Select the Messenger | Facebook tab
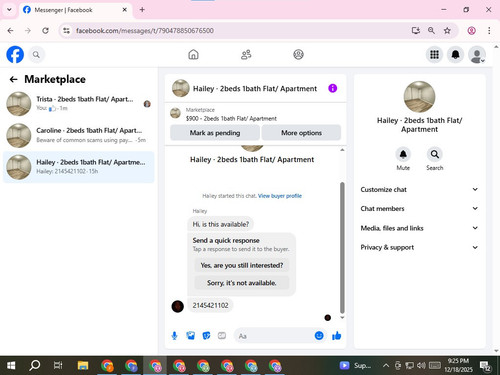The image size is (500, 375). coord(76,10)
